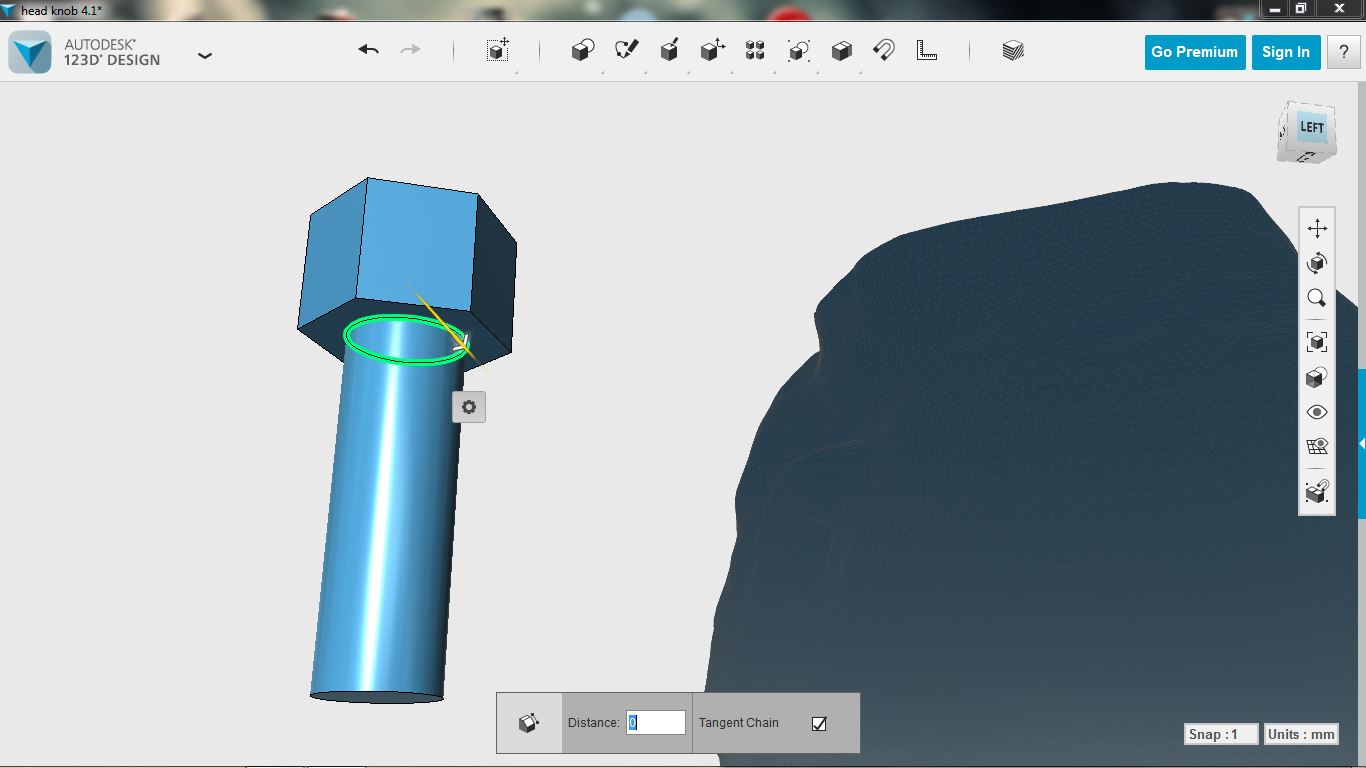This screenshot has width=1366, height=768.
Task: Open the Primitives menu icon
Action: pos(583,50)
